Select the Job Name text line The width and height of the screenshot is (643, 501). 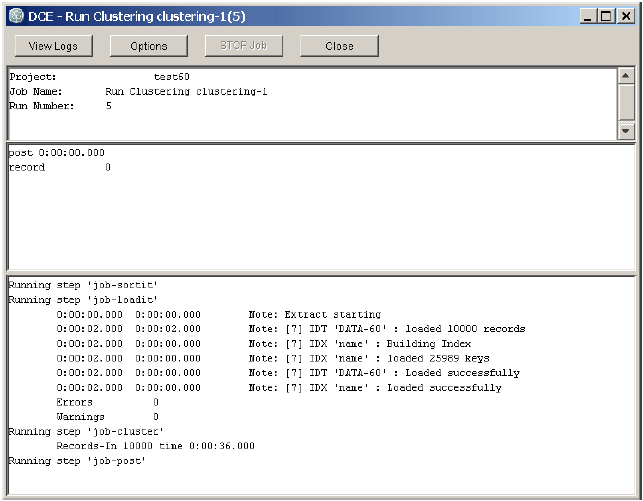click(138, 92)
